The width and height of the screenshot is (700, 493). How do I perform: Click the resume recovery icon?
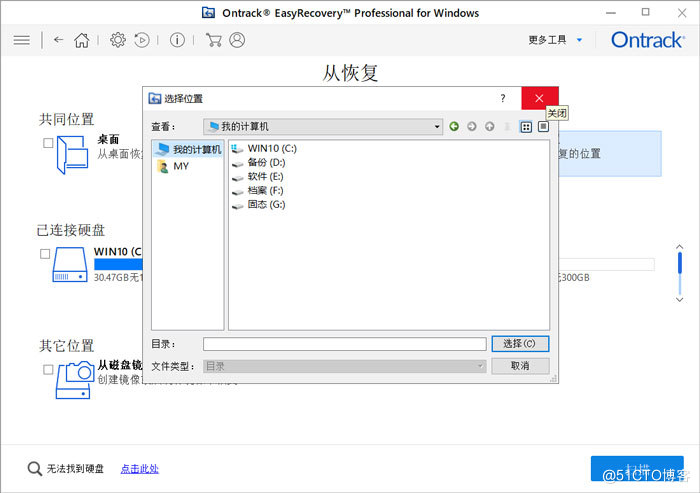click(142, 40)
